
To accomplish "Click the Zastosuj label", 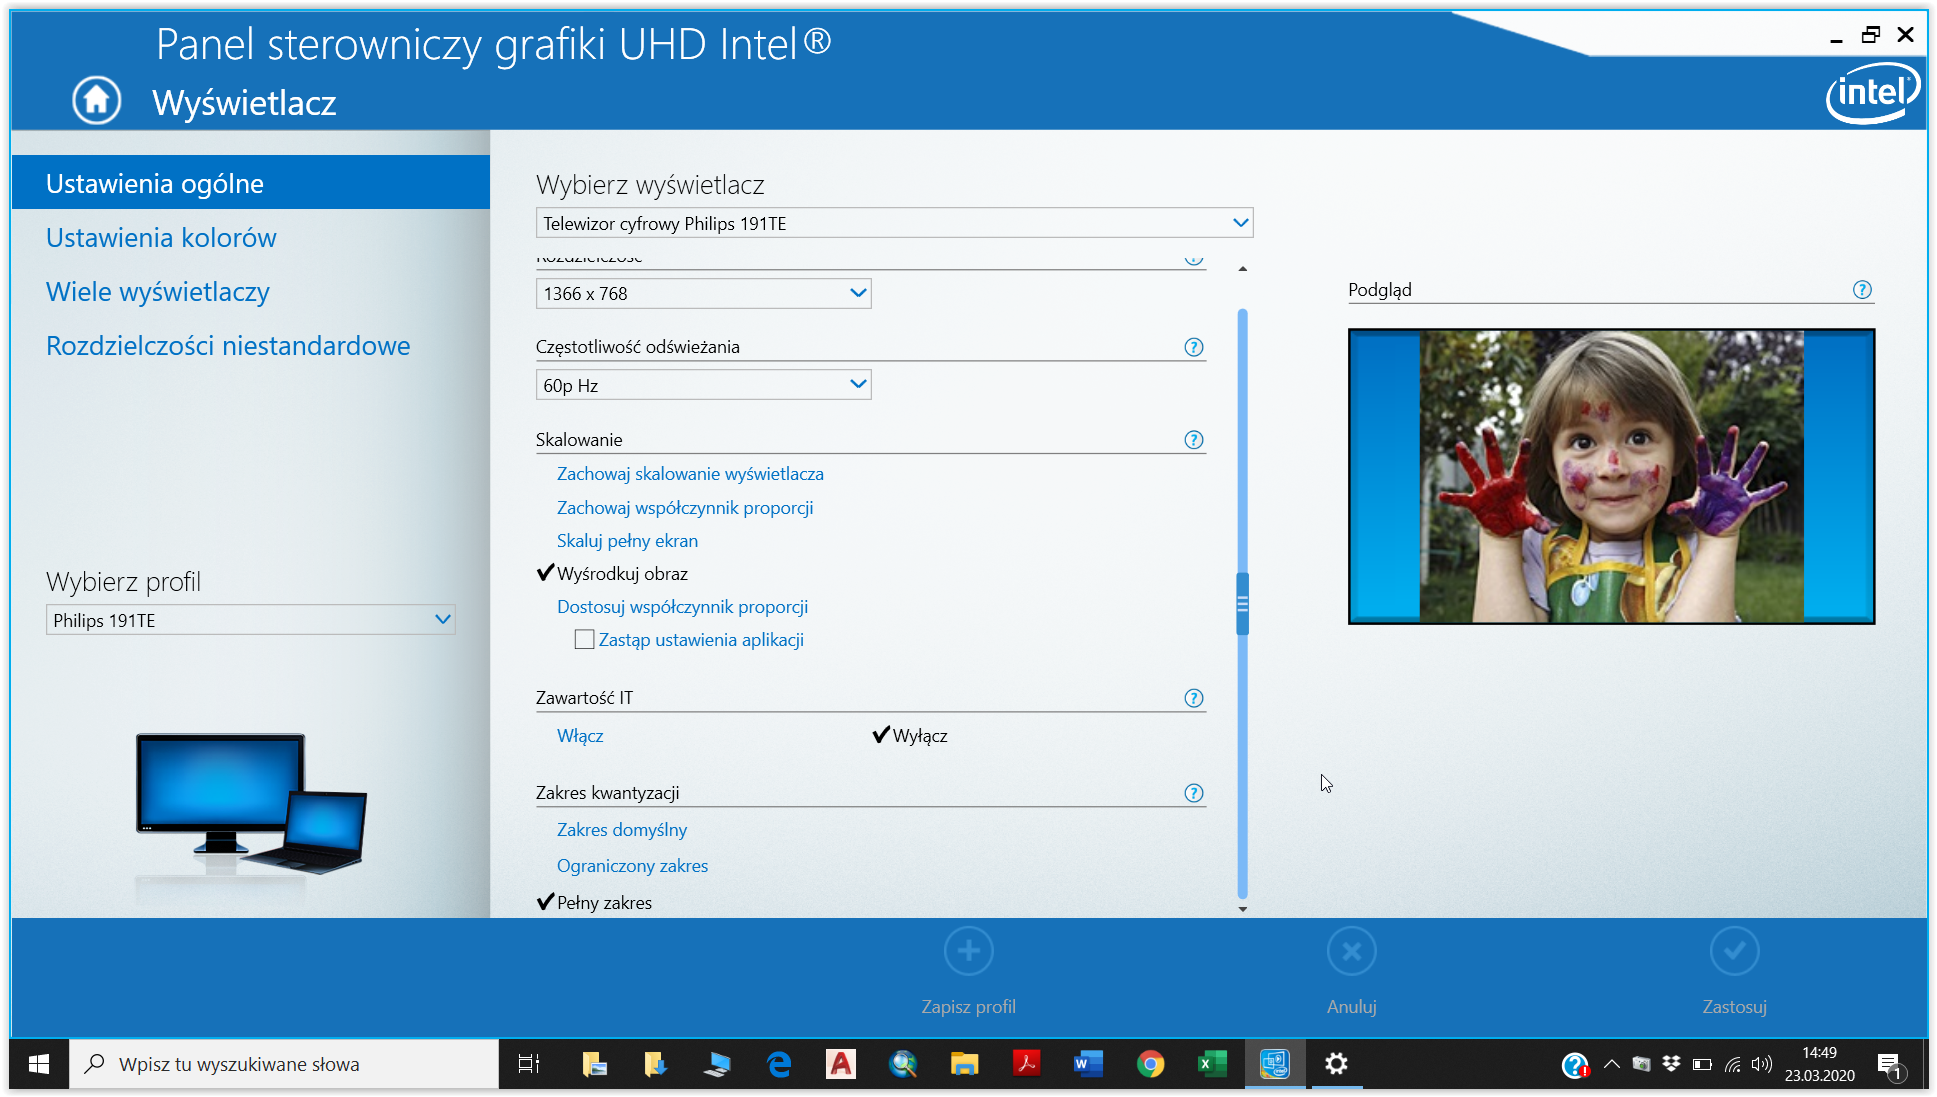I will 1735,1007.
